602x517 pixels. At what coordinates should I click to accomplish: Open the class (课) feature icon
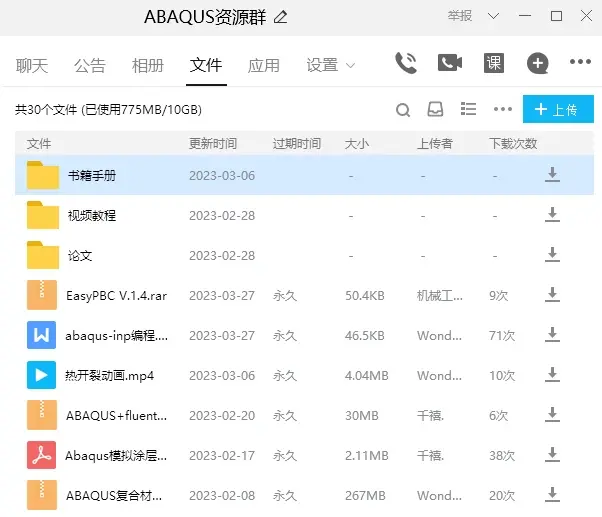tap(494, 63)
